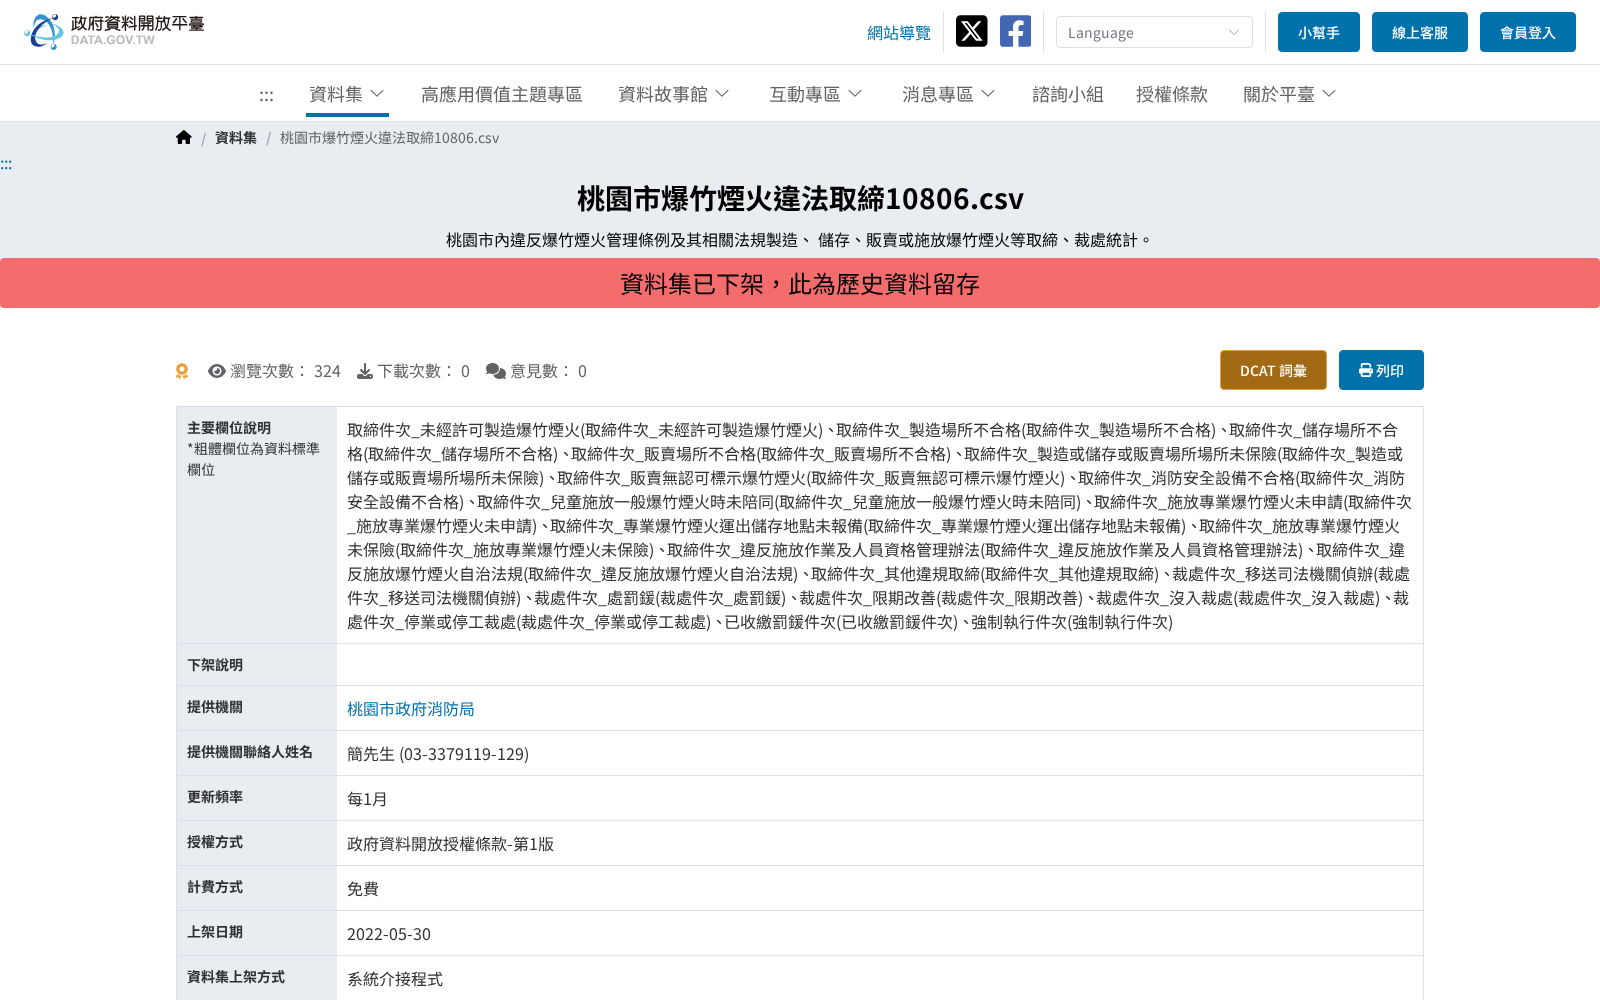Click the 意見數 0 counter text
The width and height of the screenshot is (1600, 1000).
[548, 371]
